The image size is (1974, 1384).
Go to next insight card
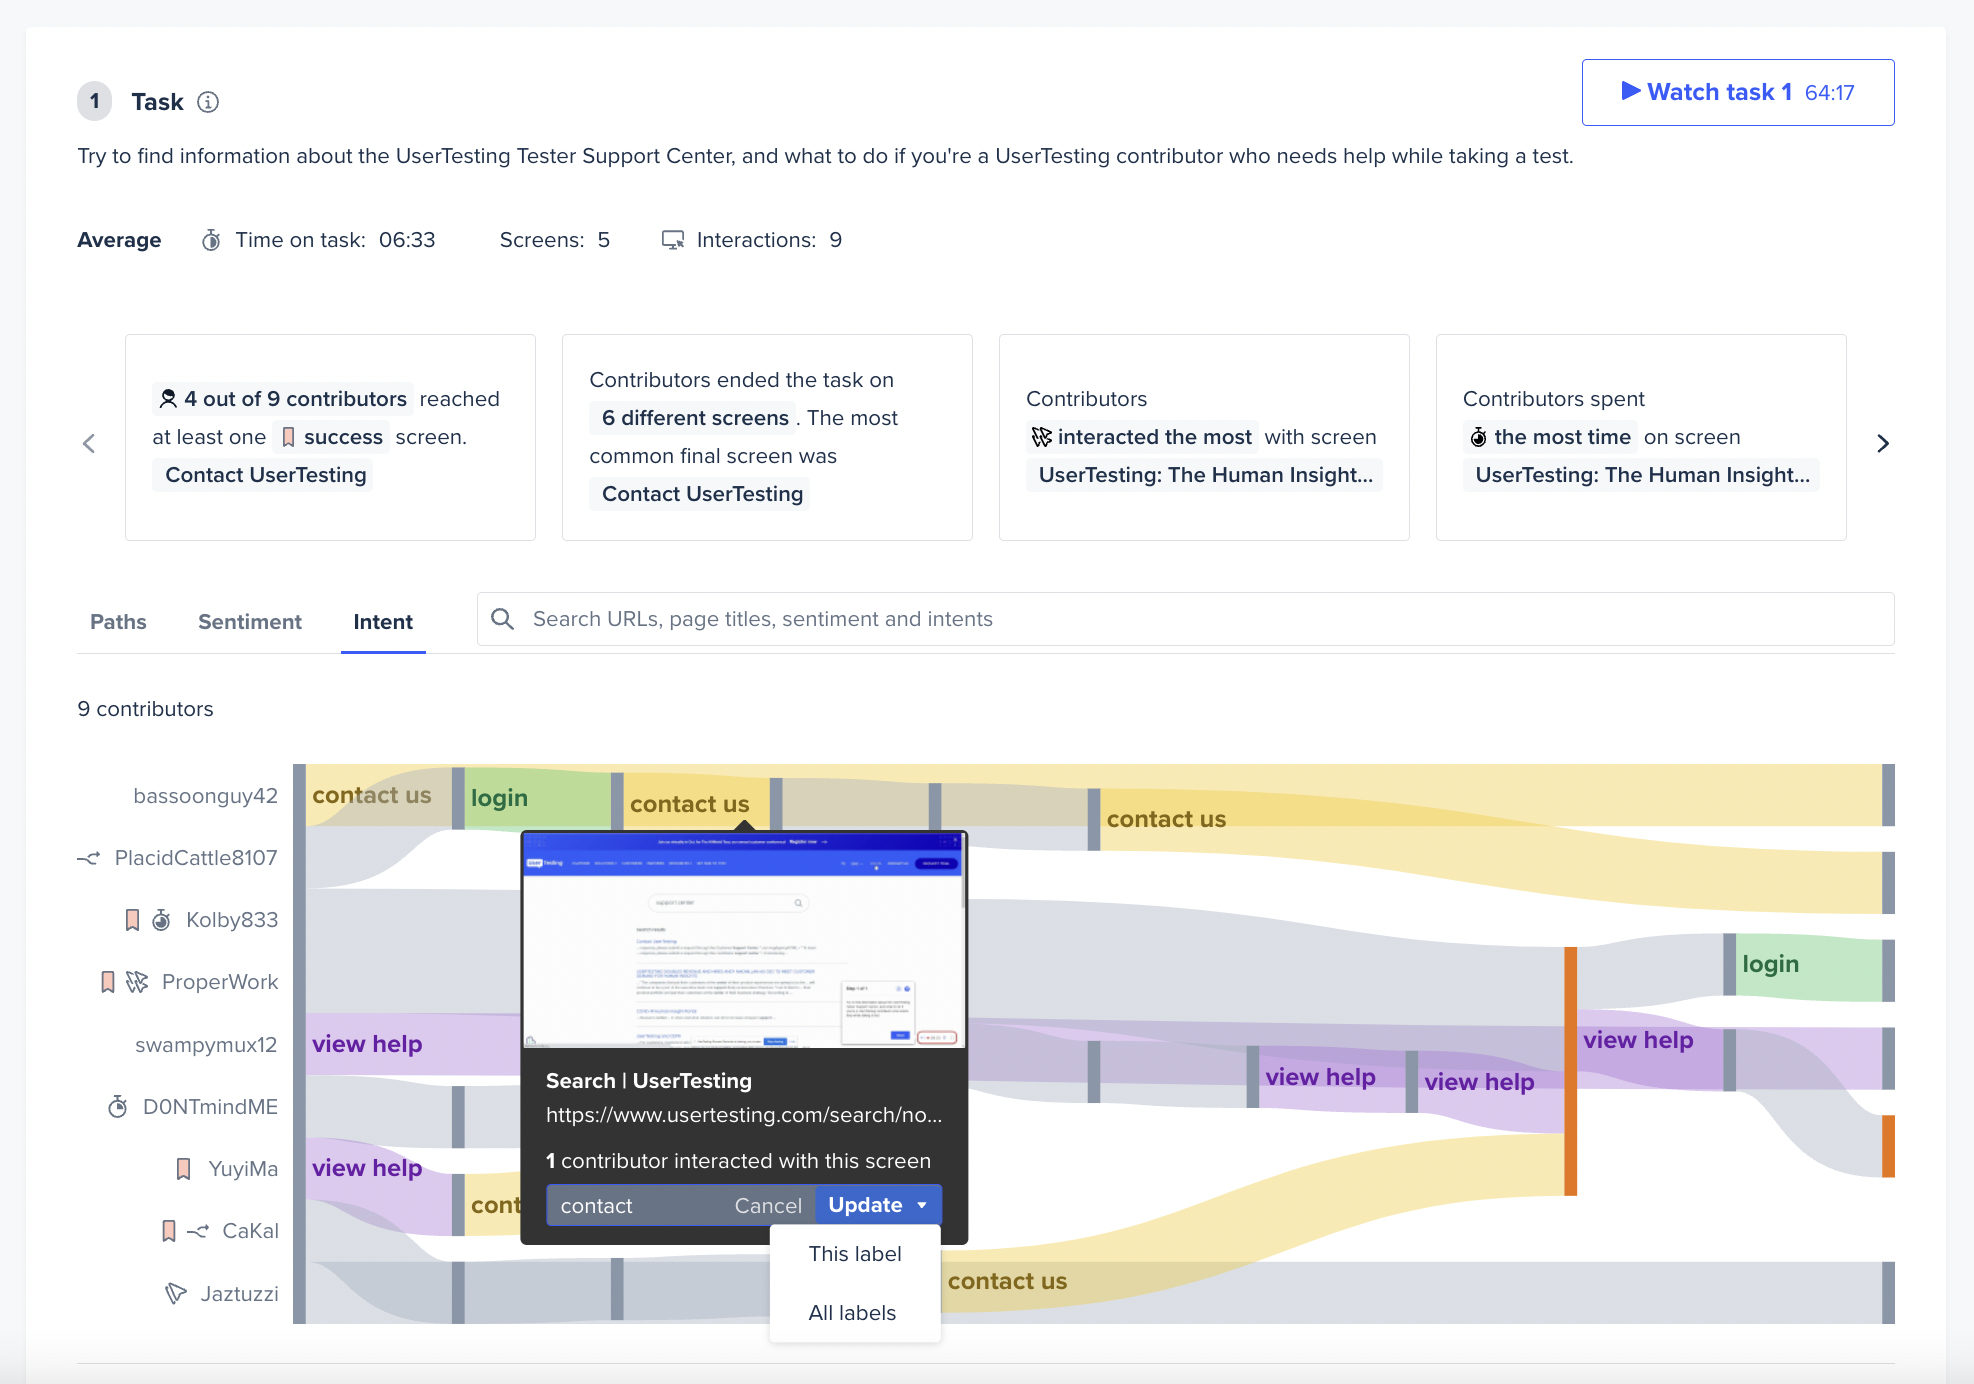click(1882, 443)
